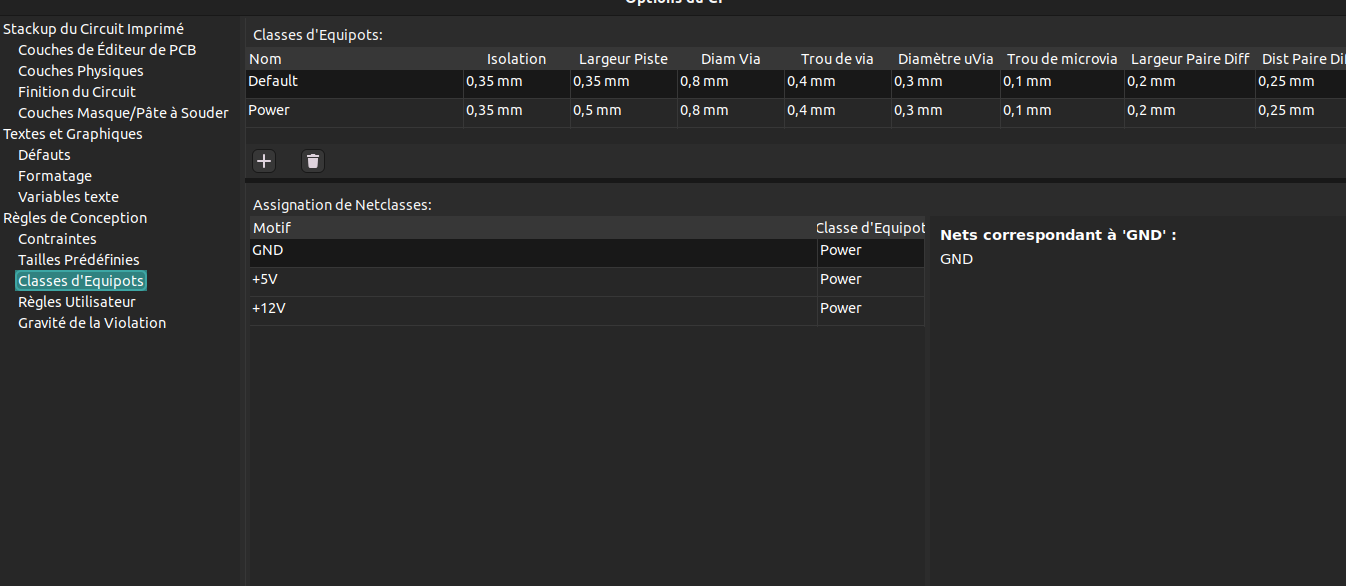Edit Default class Largeur Piste 0,35 mm

(x=624, y=83)
